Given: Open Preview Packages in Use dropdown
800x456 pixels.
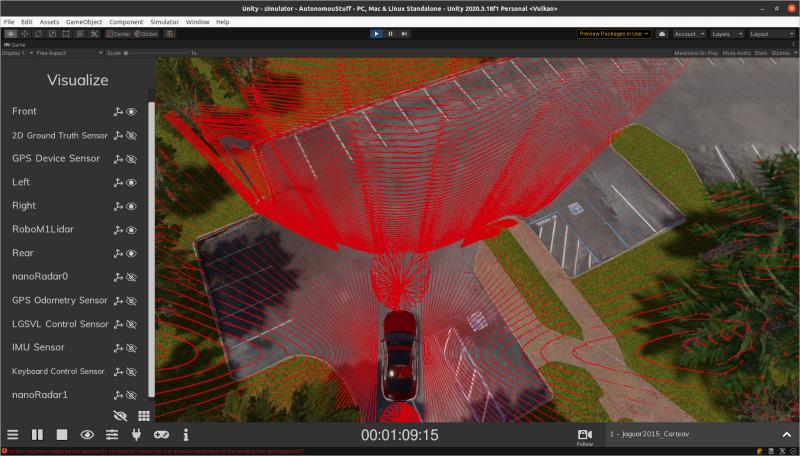Looking at the screenshot, I should pos(614,34).
